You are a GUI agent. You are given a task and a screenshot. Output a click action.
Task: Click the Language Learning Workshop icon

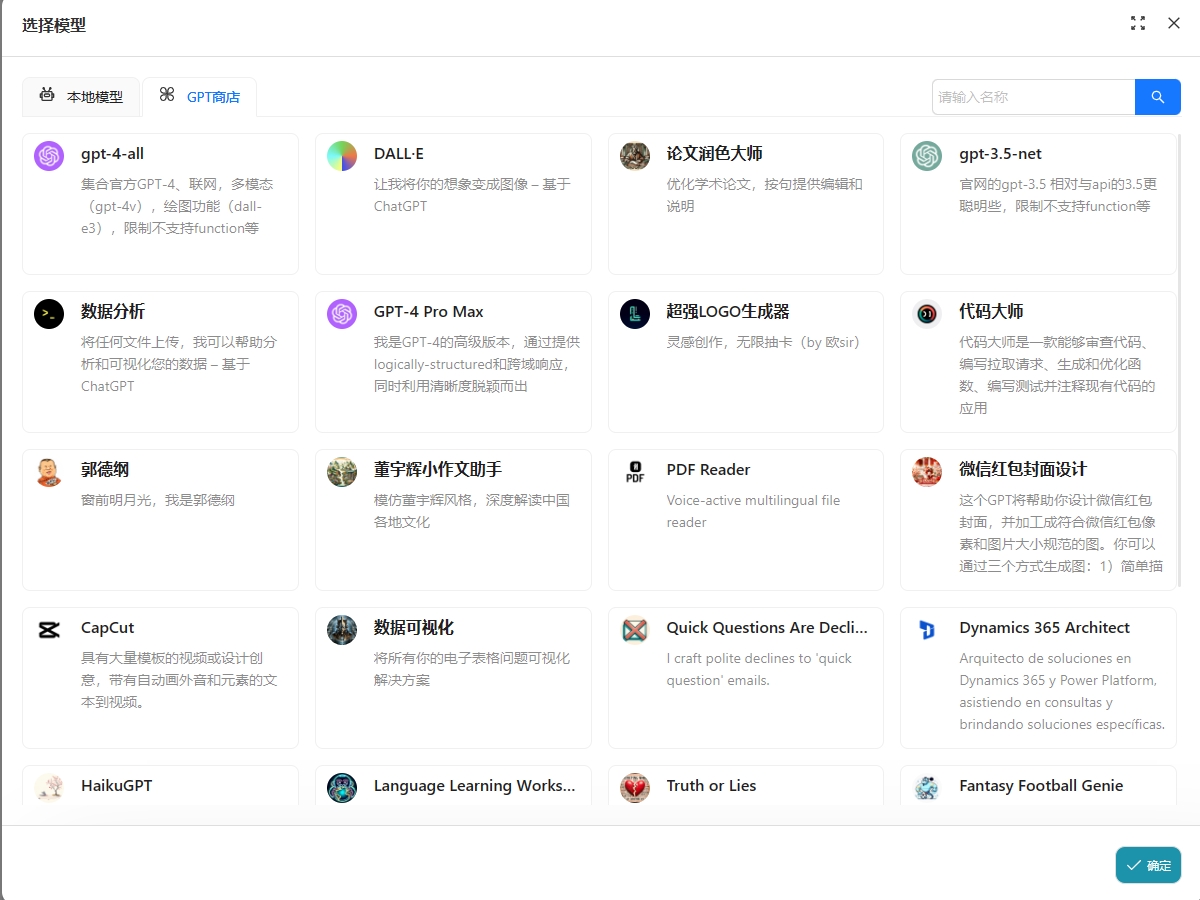pyautogui.click(x=342, y=788)
